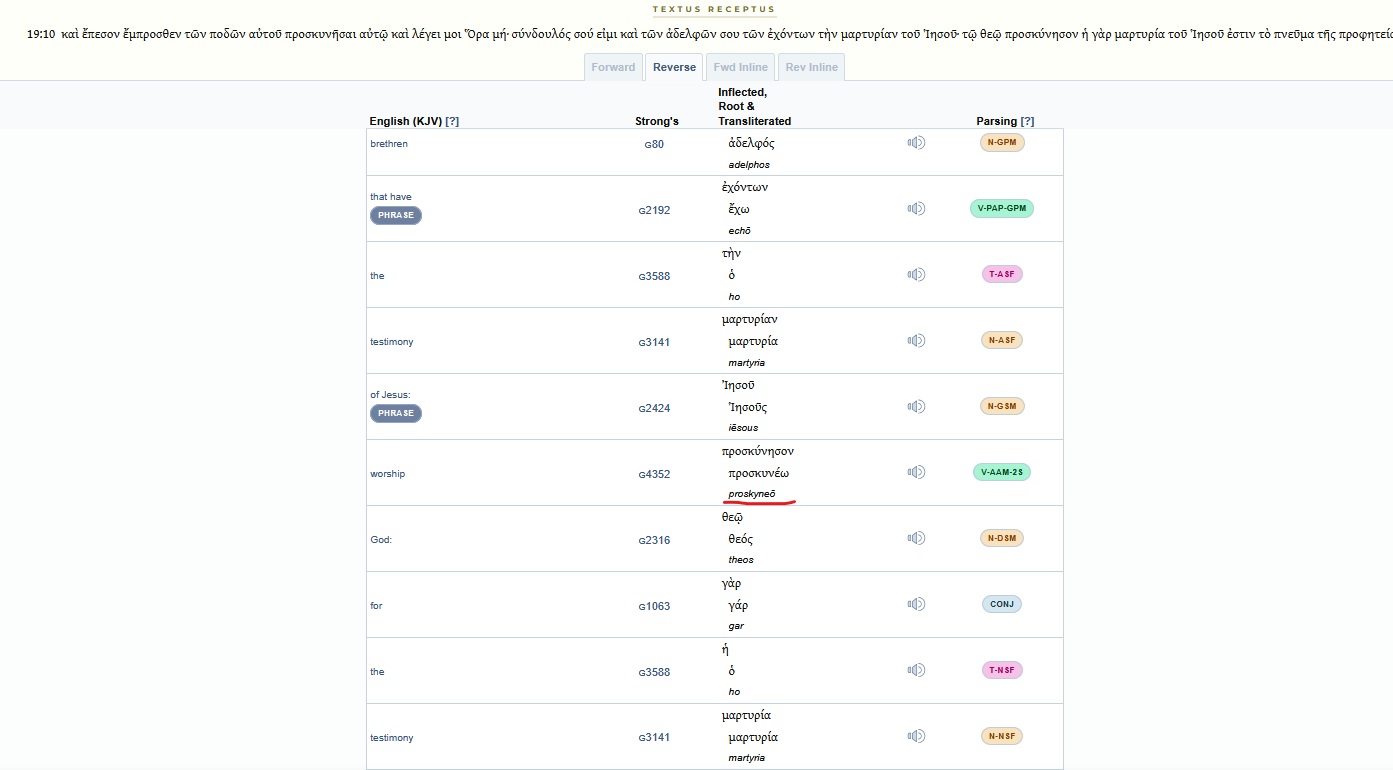Click the inflected Greek word προσκύνησον

758,452
